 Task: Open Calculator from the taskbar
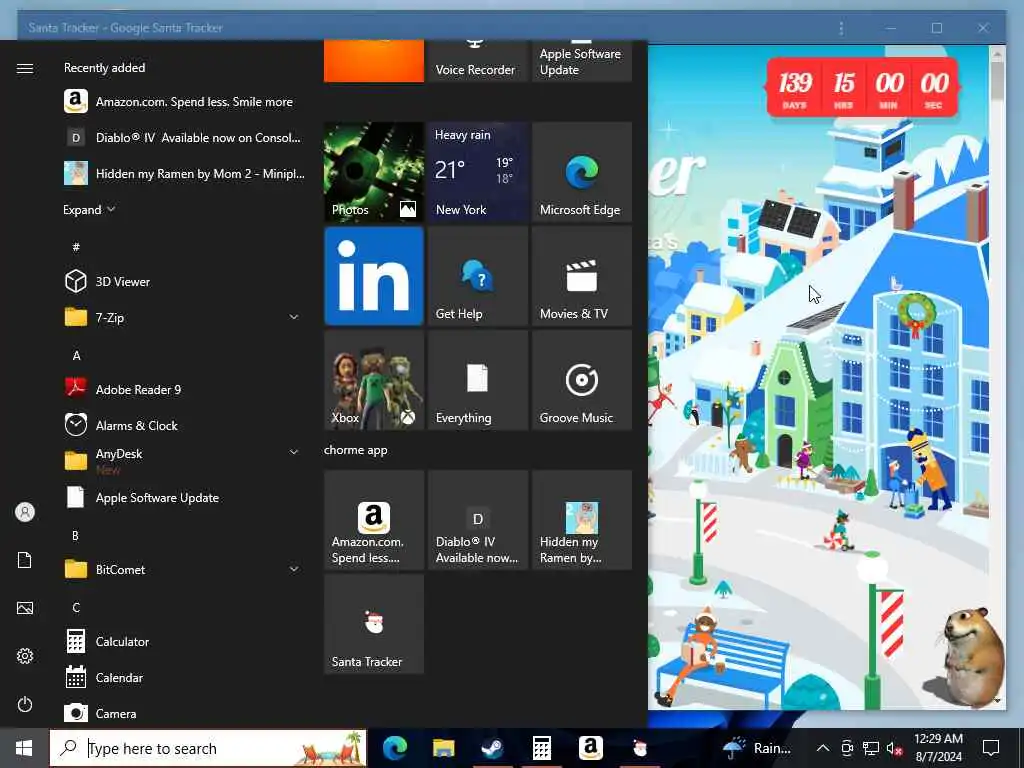[x=541, y=748]
